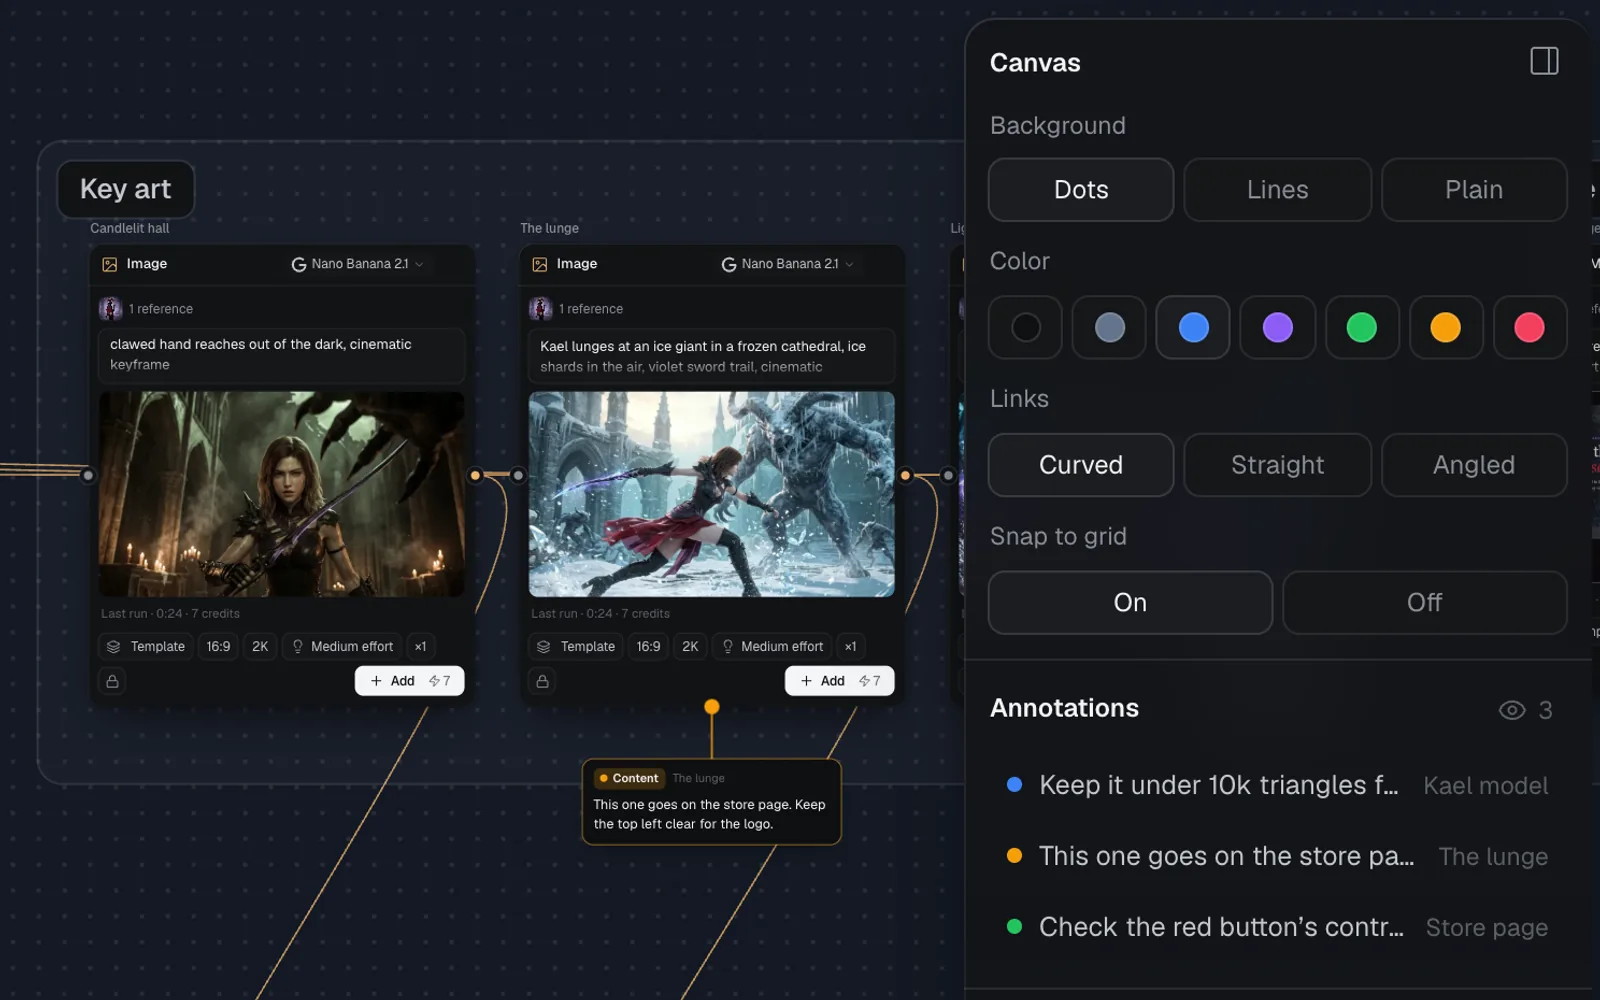The height and width of the screenshot is (1000, 1600).
Task: Toggle annotations visibility eye icon
Action: click(x=1512, y=710)
